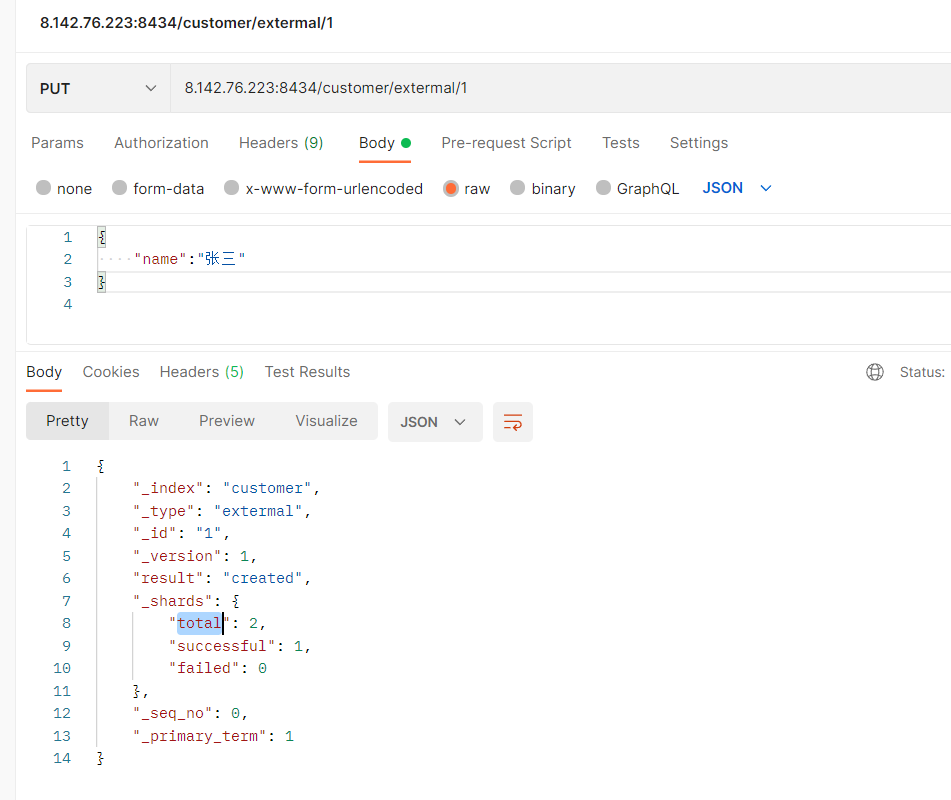951x800 pixels.
Task: Click the "_shards" key in response
Action: pos(173,601)
